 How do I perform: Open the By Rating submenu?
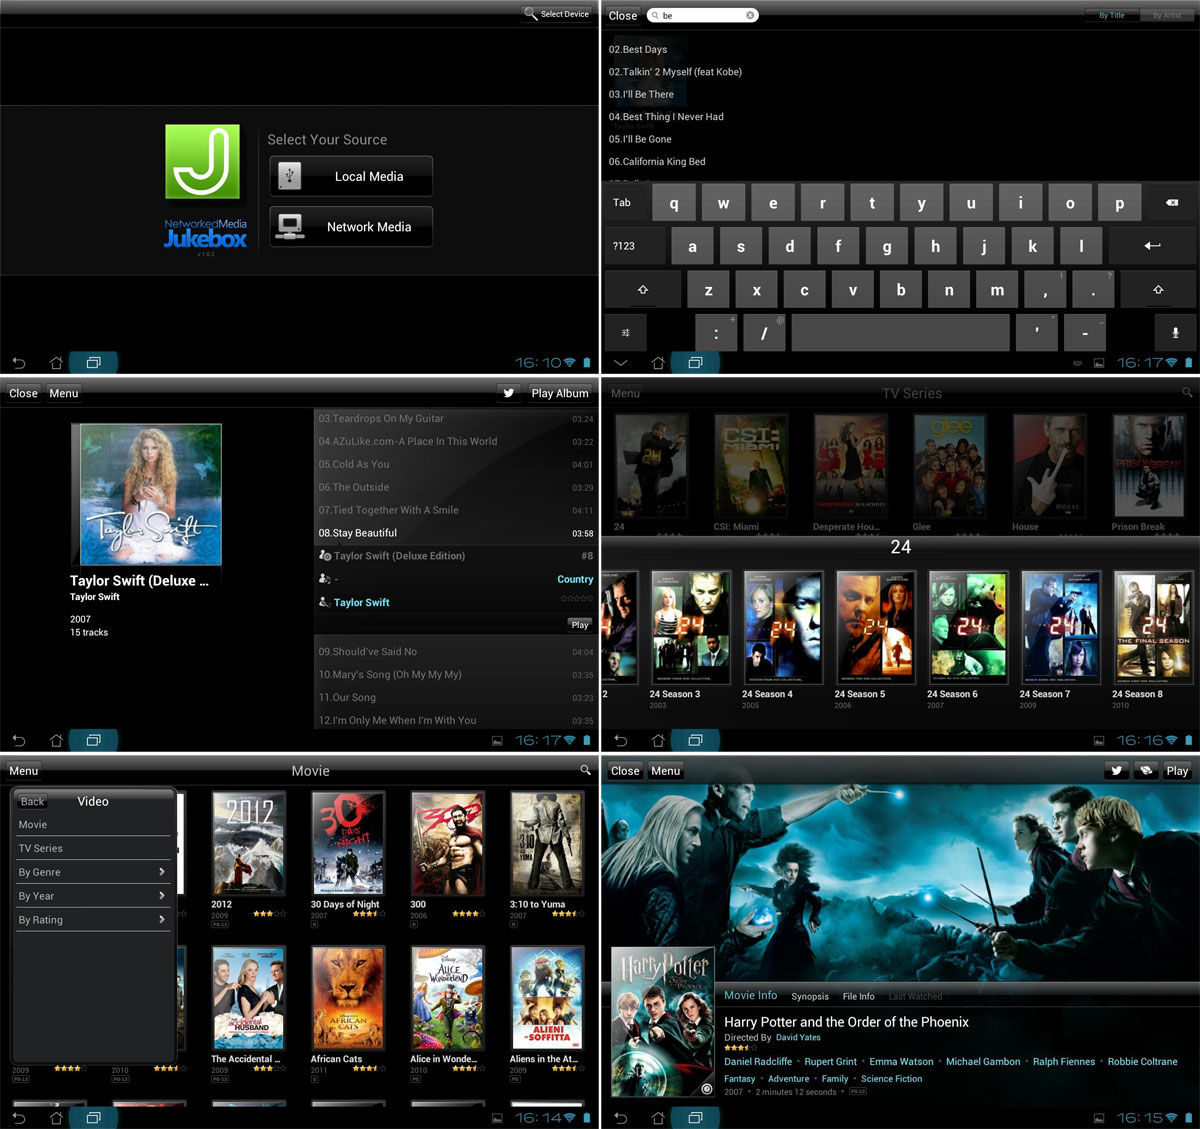(92, 919)
